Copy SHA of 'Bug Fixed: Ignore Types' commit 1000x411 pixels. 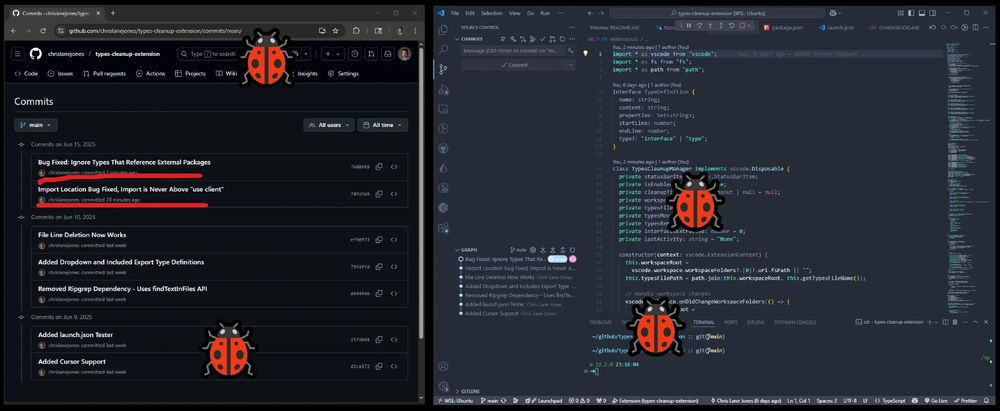(x=379, y=167)
